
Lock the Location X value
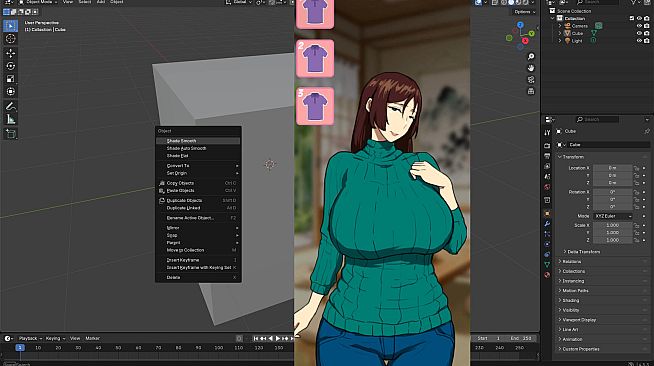636,168
